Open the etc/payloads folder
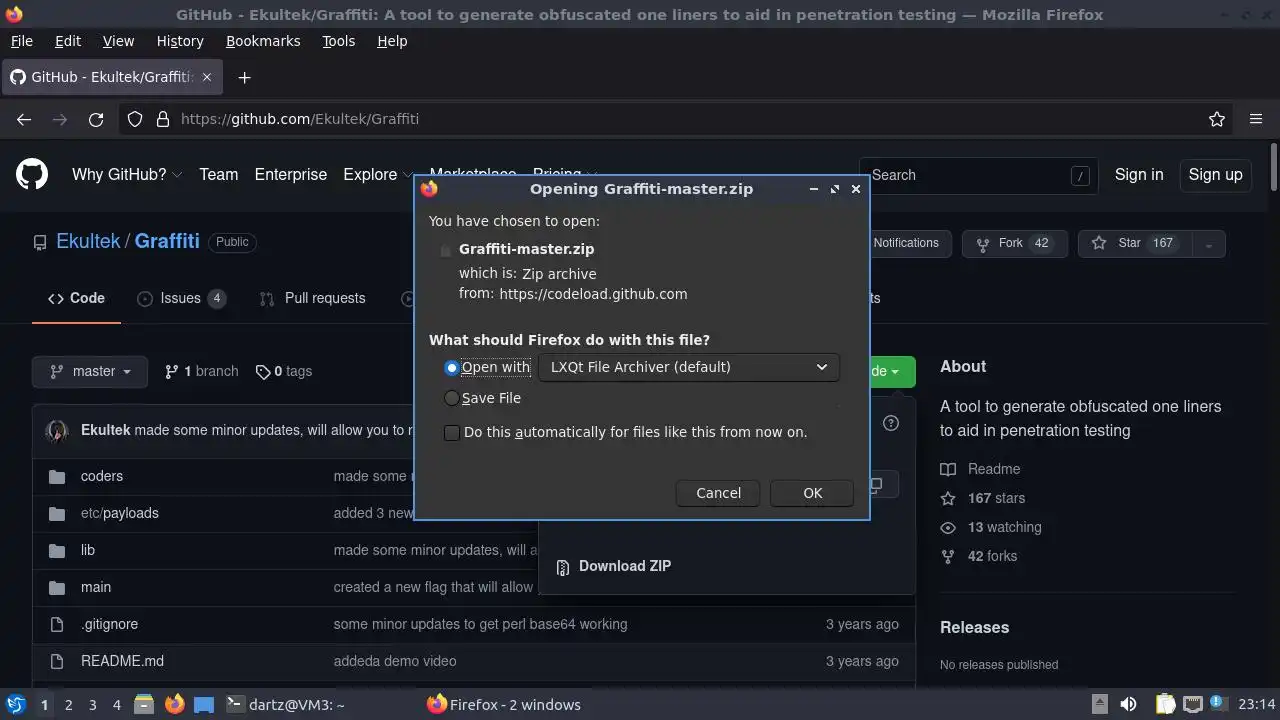The width and height of the screenshot is (1280, 720). point(120,513)
